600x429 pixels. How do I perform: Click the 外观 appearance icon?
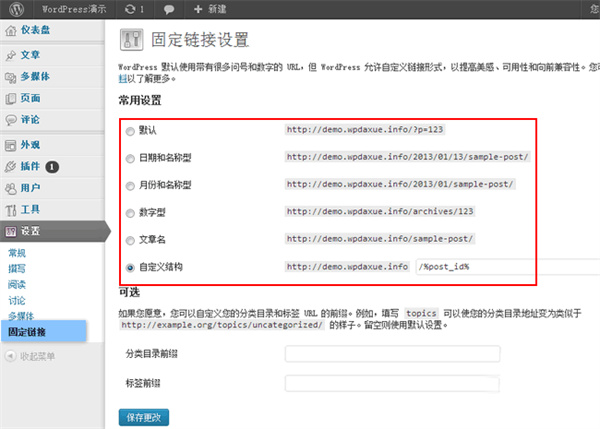click(11, 145)
